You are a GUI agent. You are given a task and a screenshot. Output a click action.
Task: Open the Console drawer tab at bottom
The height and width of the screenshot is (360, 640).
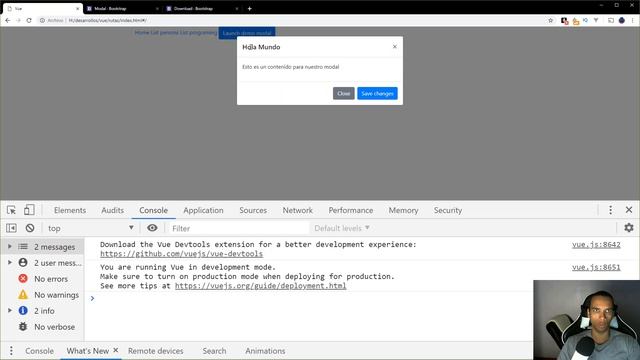point(39,351)
